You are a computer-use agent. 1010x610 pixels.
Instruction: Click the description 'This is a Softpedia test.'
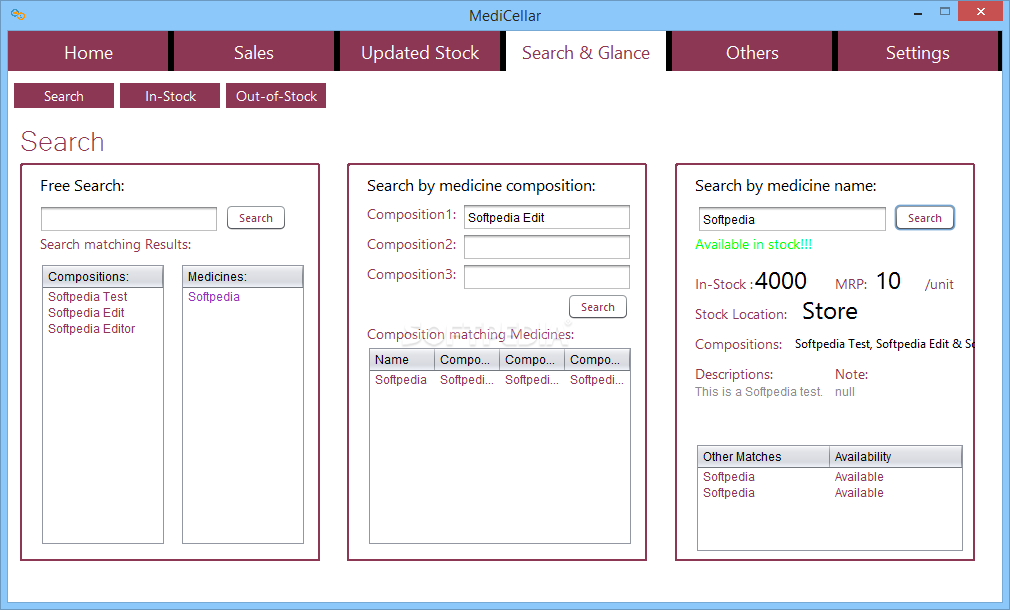[759, 392]
